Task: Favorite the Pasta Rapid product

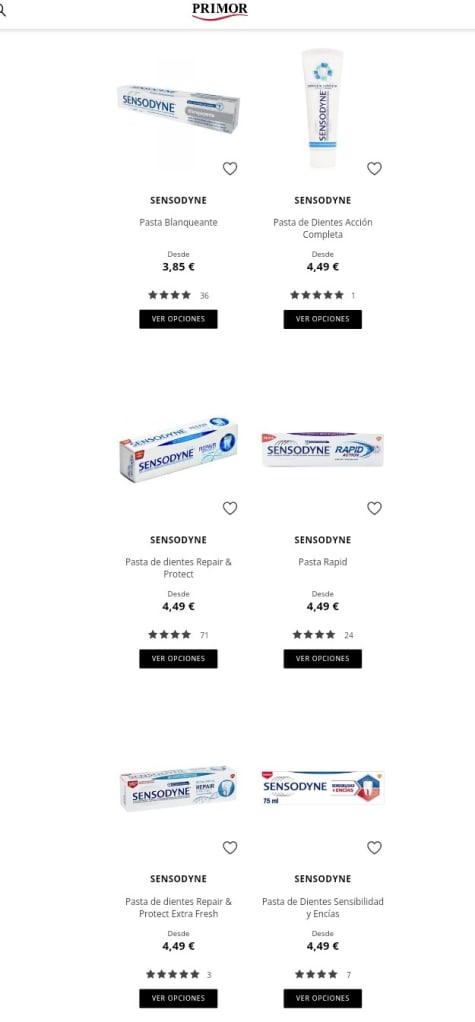Action: (x=374, y=508)
